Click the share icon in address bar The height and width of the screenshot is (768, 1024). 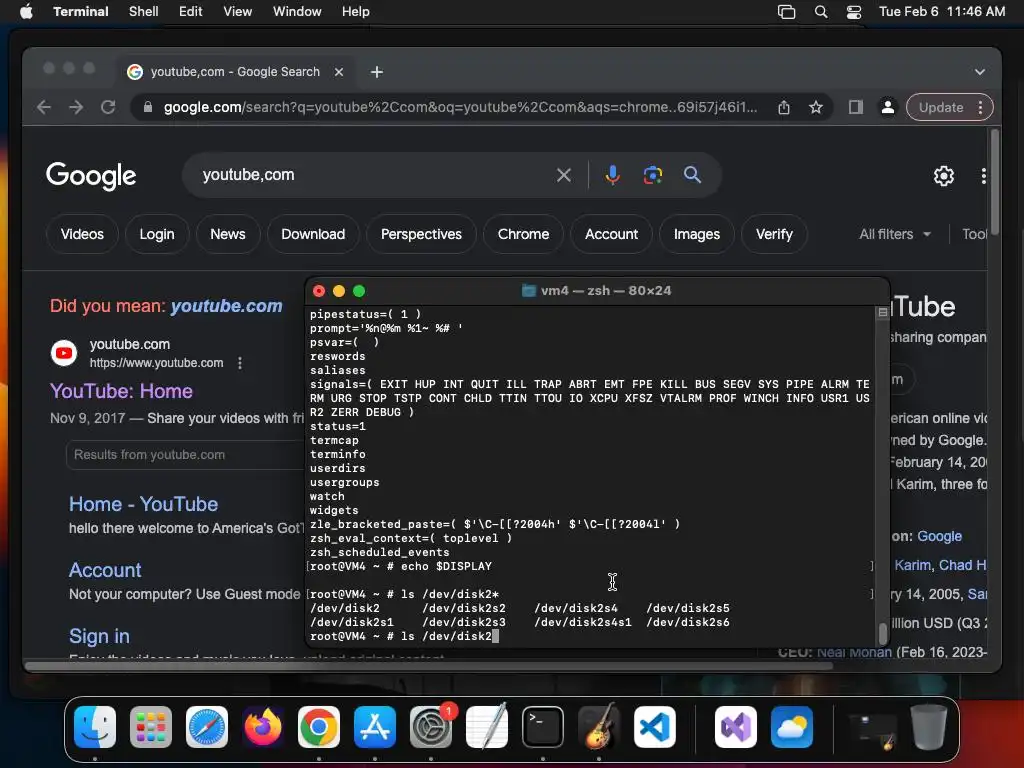click(784, 108)
